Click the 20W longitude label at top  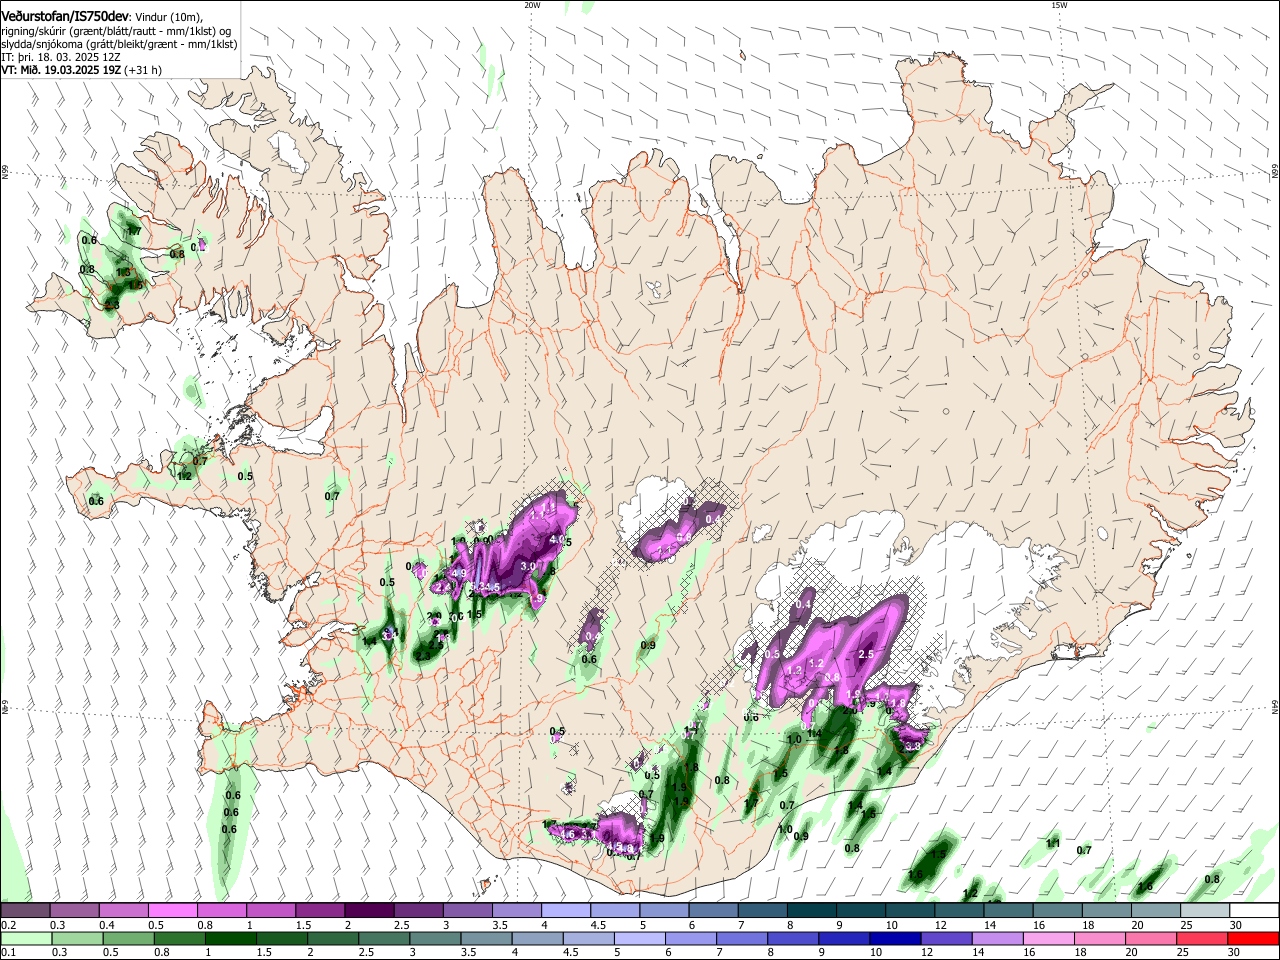coord(532,5)
